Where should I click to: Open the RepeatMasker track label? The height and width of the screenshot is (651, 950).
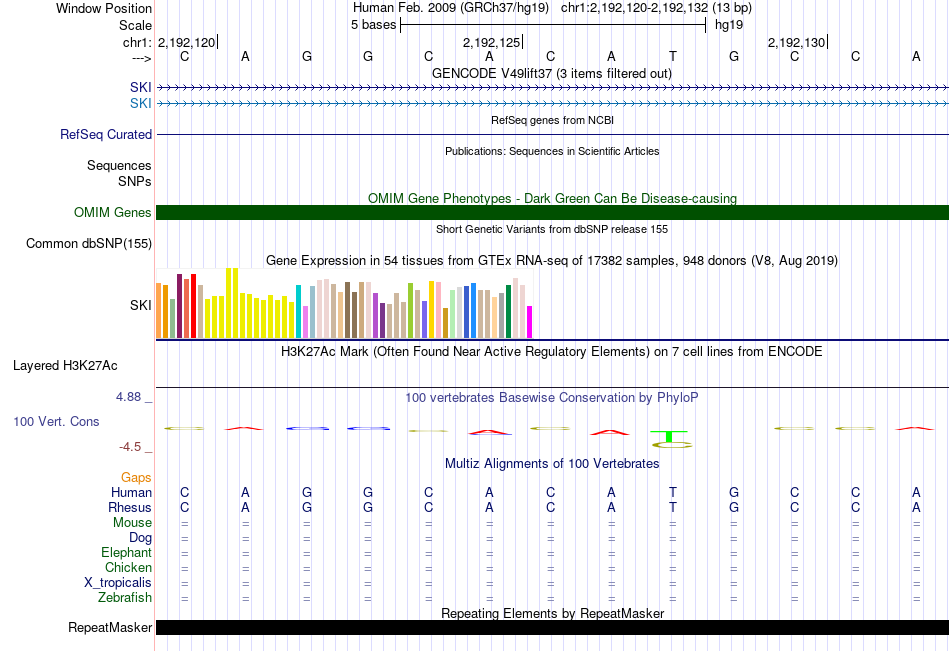tap(110, 628)
